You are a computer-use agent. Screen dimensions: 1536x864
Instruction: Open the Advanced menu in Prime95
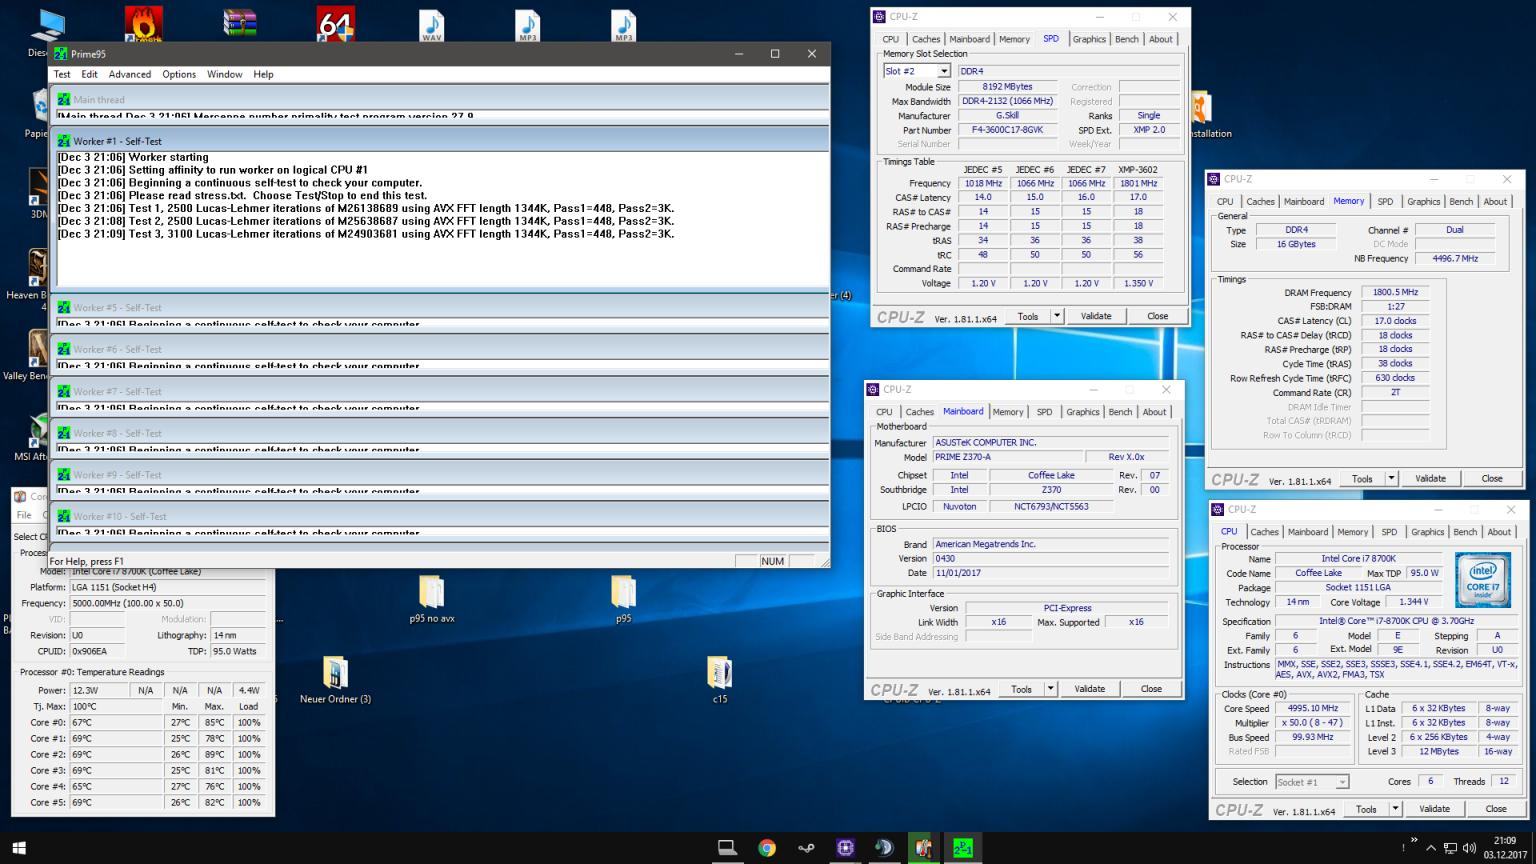point(130,74)
